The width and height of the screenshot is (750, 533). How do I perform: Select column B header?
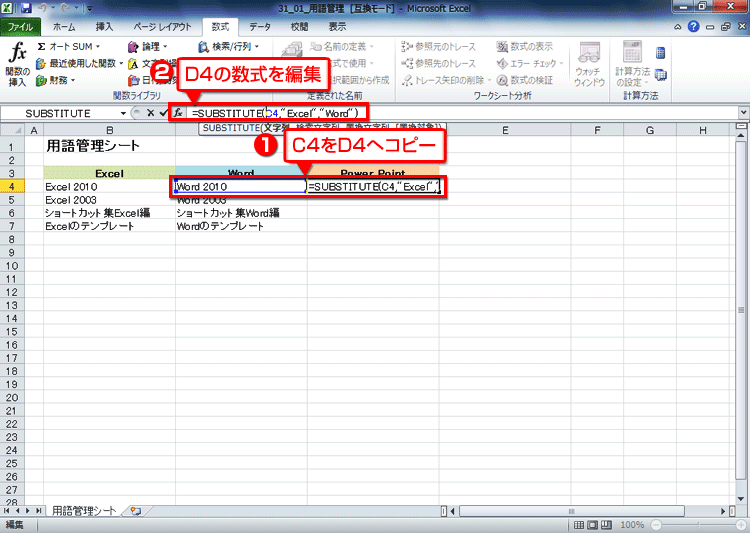[x=110, y=130]
